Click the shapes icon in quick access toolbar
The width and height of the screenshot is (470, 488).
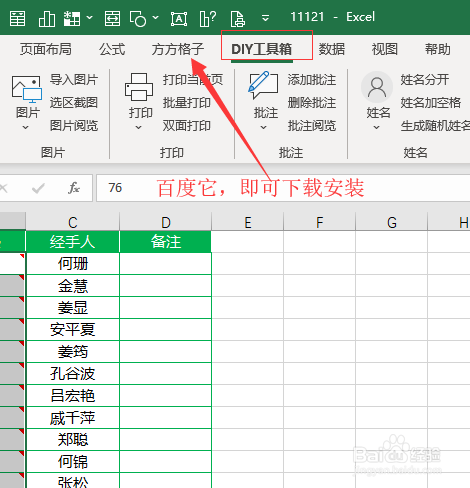[138, 19]
